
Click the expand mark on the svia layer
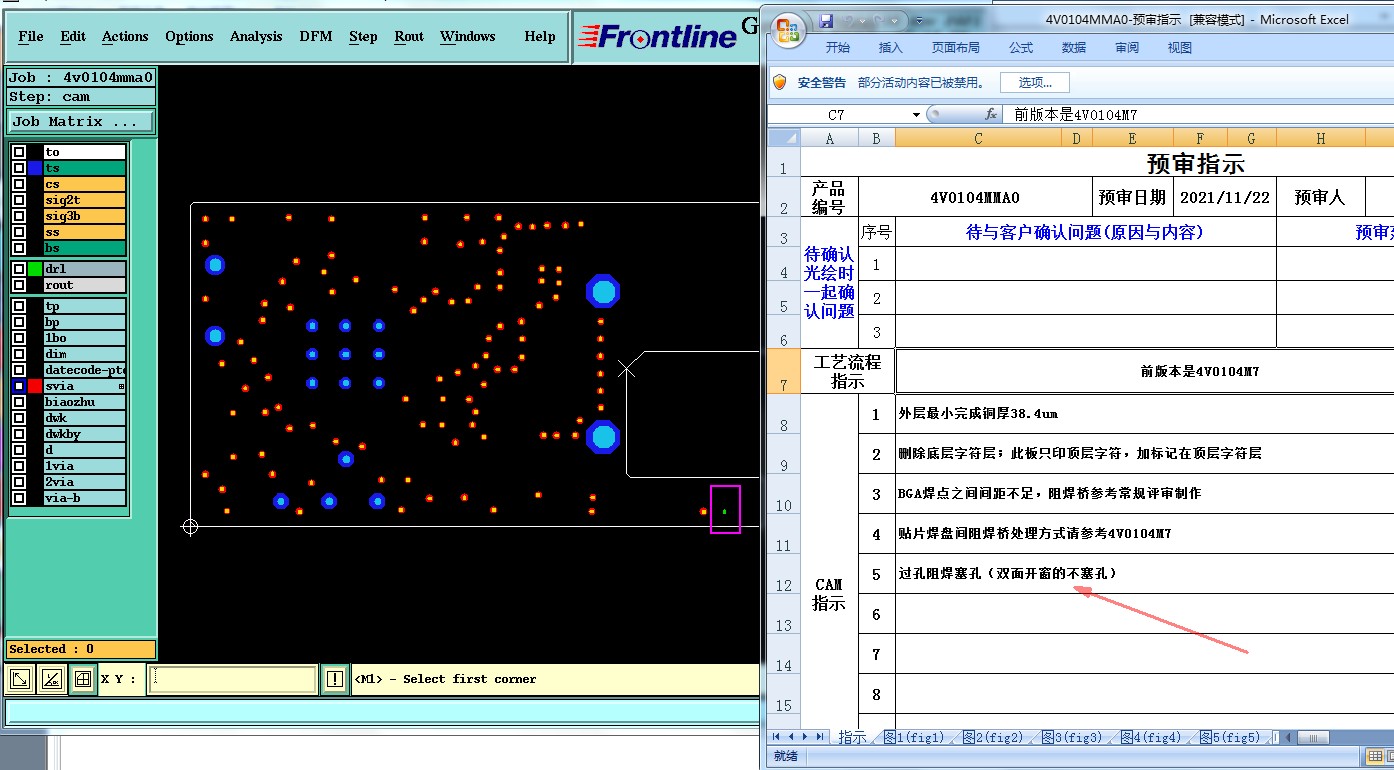121,386
